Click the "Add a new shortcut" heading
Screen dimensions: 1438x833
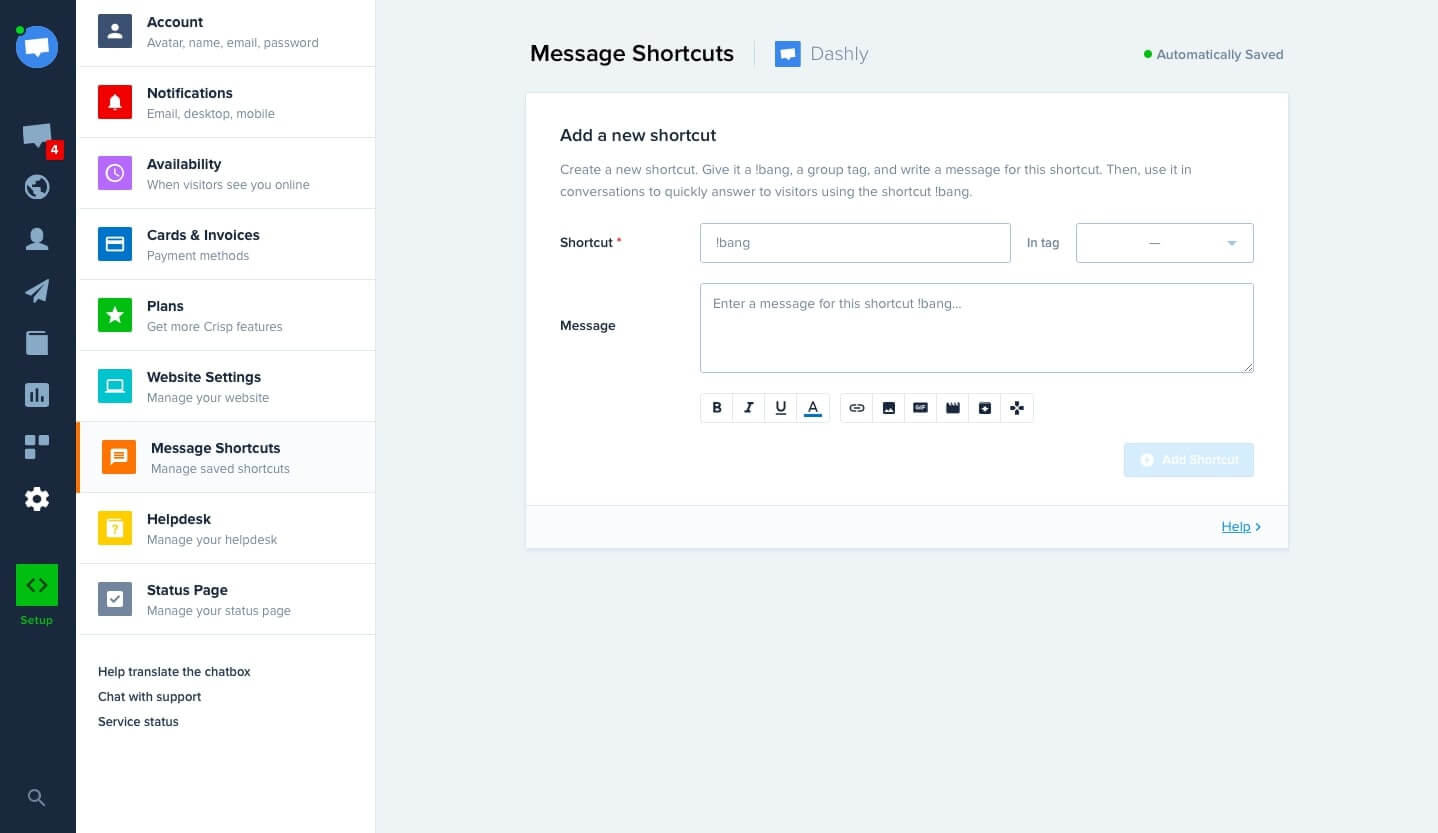click(638, 135)
